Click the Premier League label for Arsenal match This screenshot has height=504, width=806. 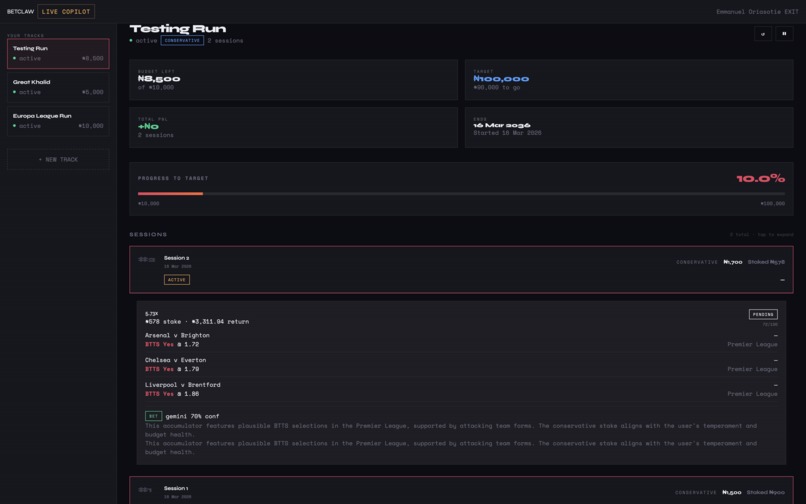752,344
